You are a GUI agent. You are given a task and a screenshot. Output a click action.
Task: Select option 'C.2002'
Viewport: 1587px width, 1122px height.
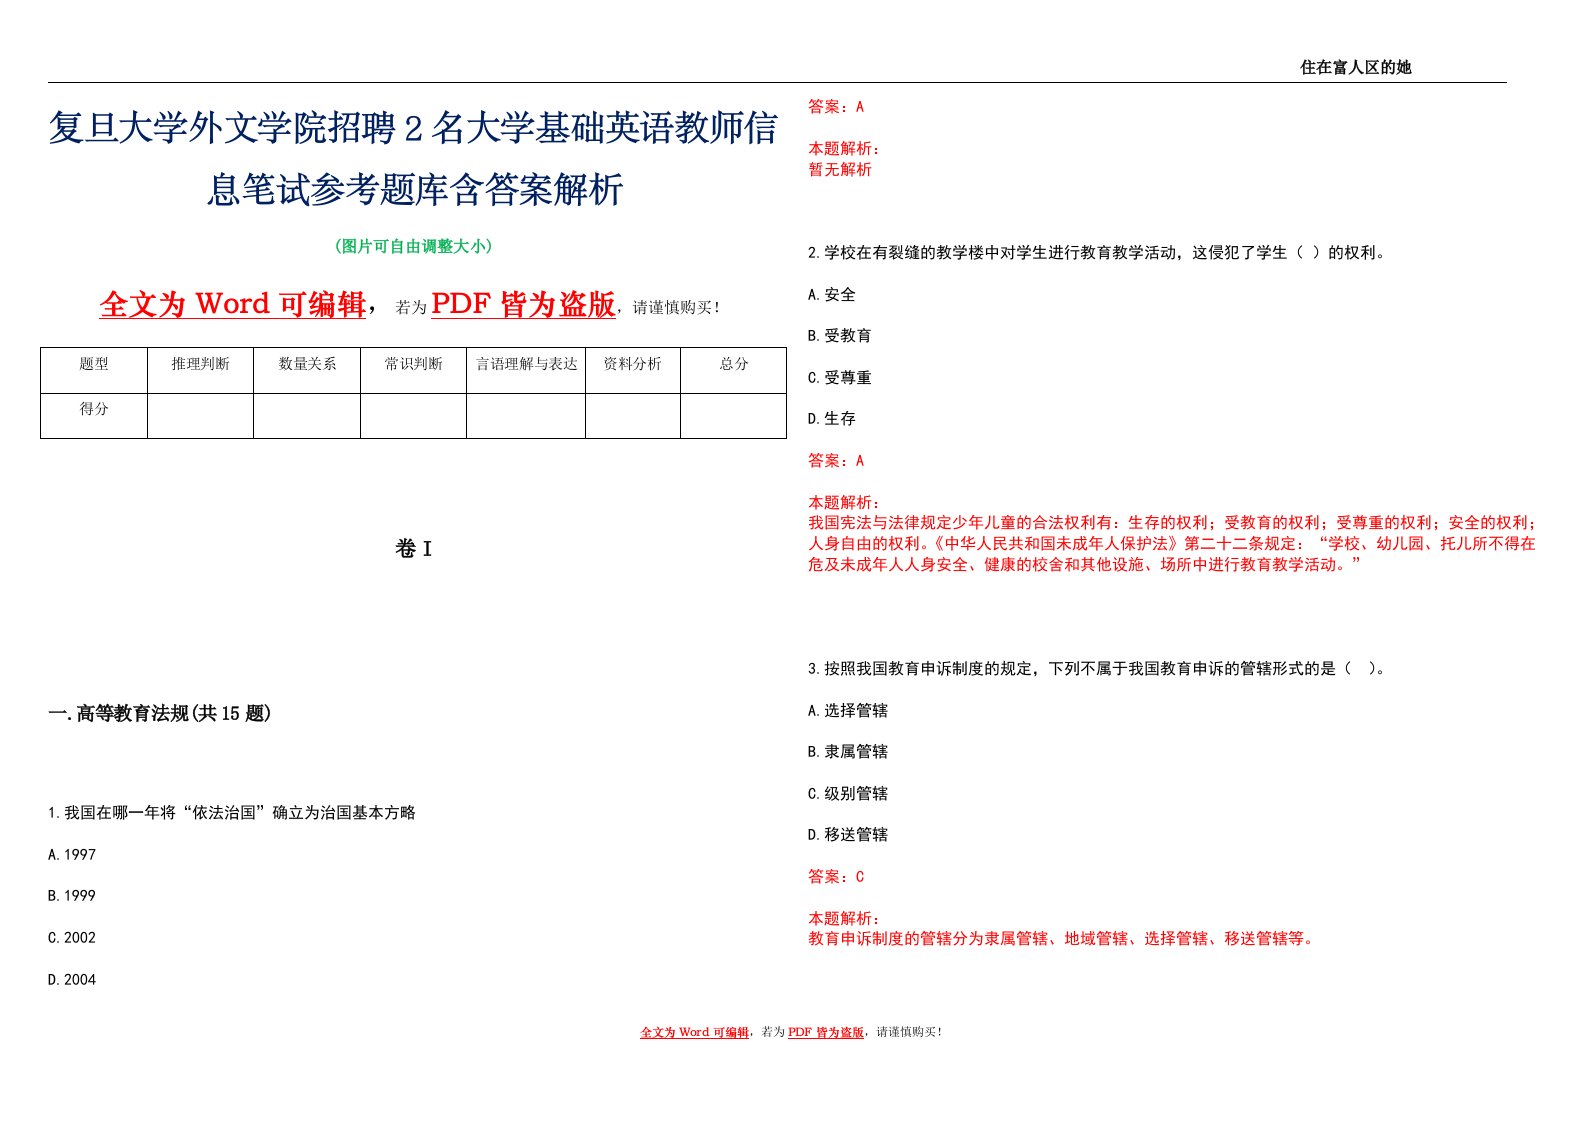72,938
